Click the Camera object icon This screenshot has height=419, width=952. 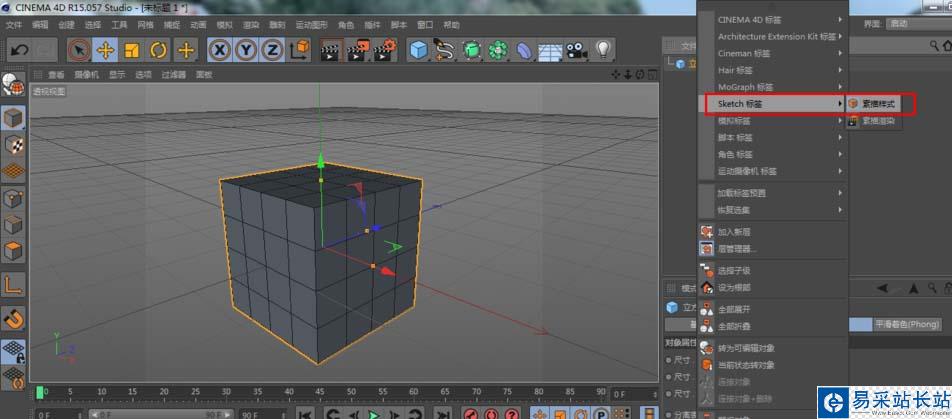point(576,49)
